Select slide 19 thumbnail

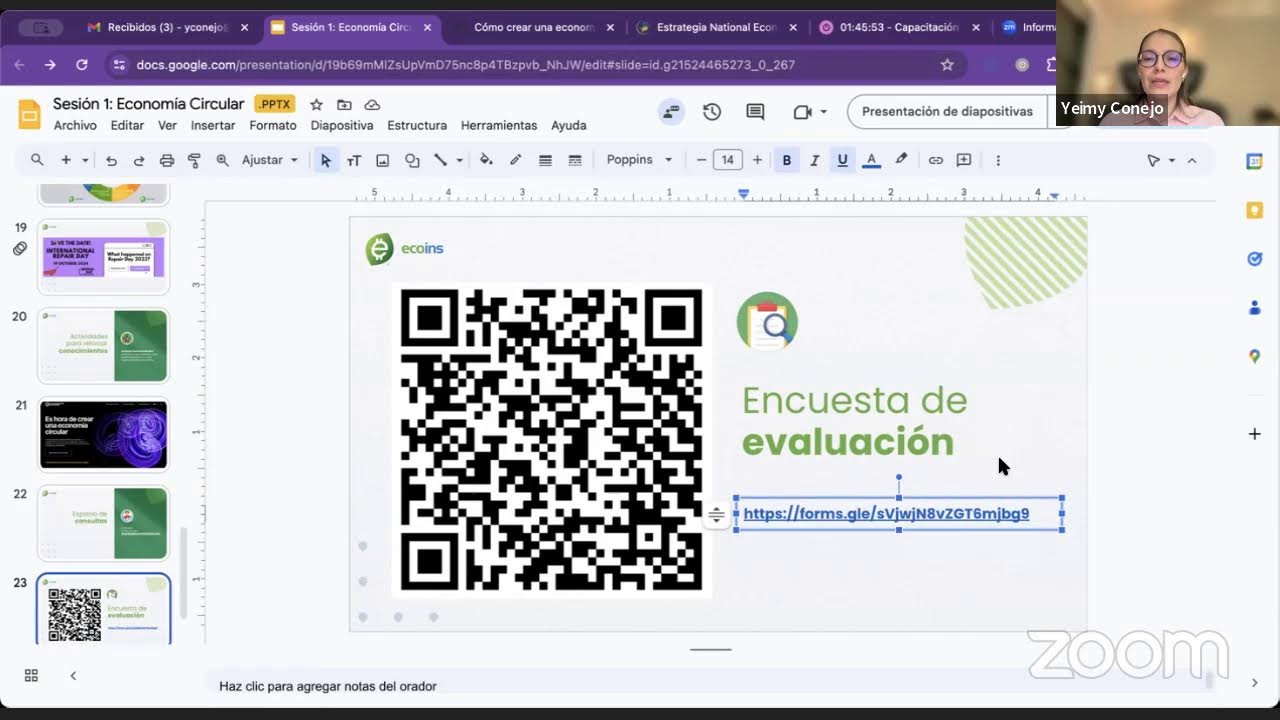(x=103, y=257)
